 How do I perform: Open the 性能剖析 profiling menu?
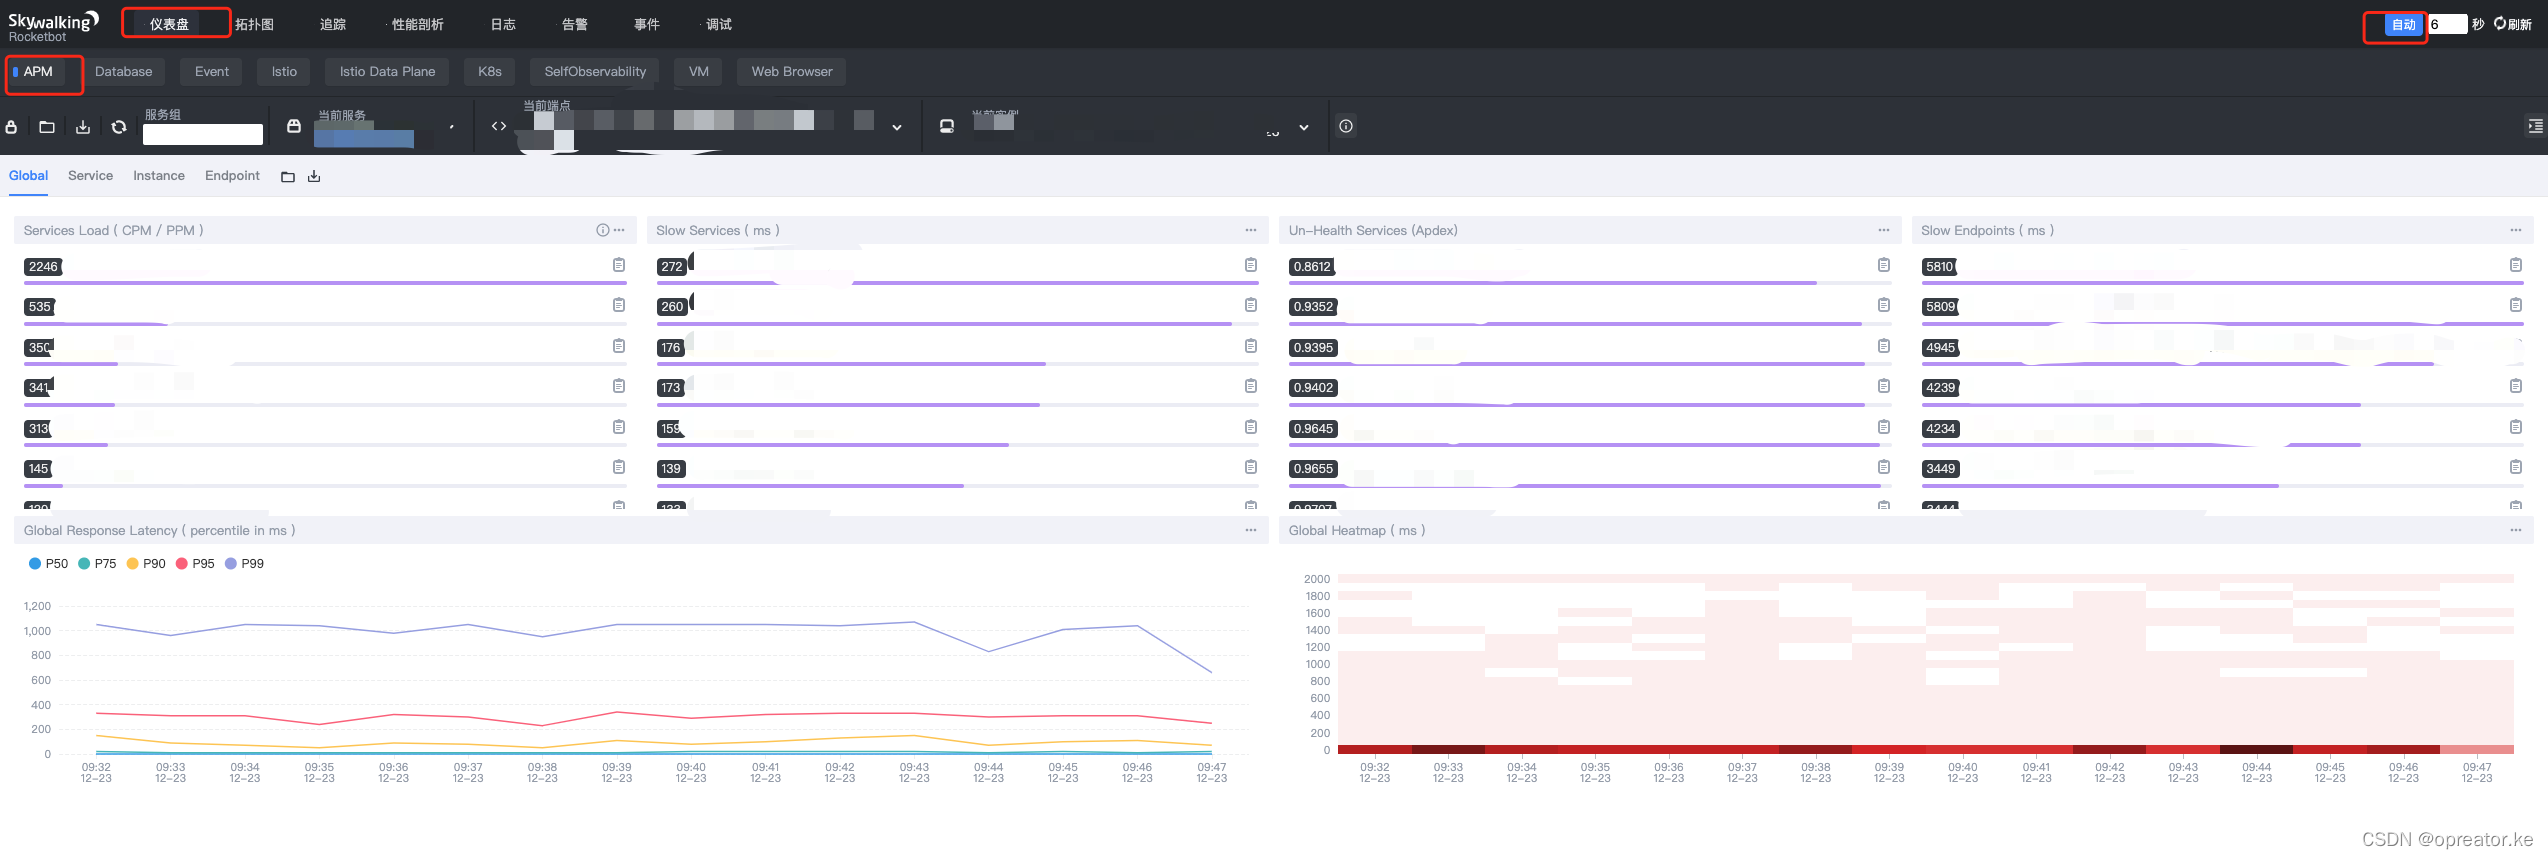click(417, 24)
